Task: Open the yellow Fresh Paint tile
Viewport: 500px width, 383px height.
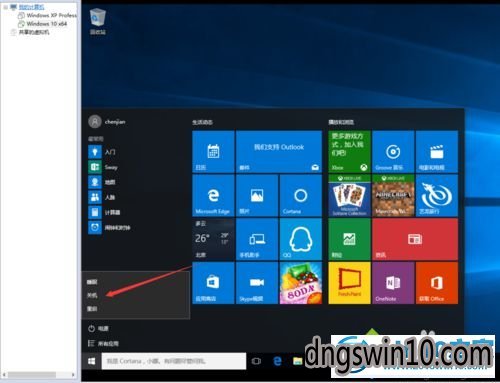Action: click(349, 283)
